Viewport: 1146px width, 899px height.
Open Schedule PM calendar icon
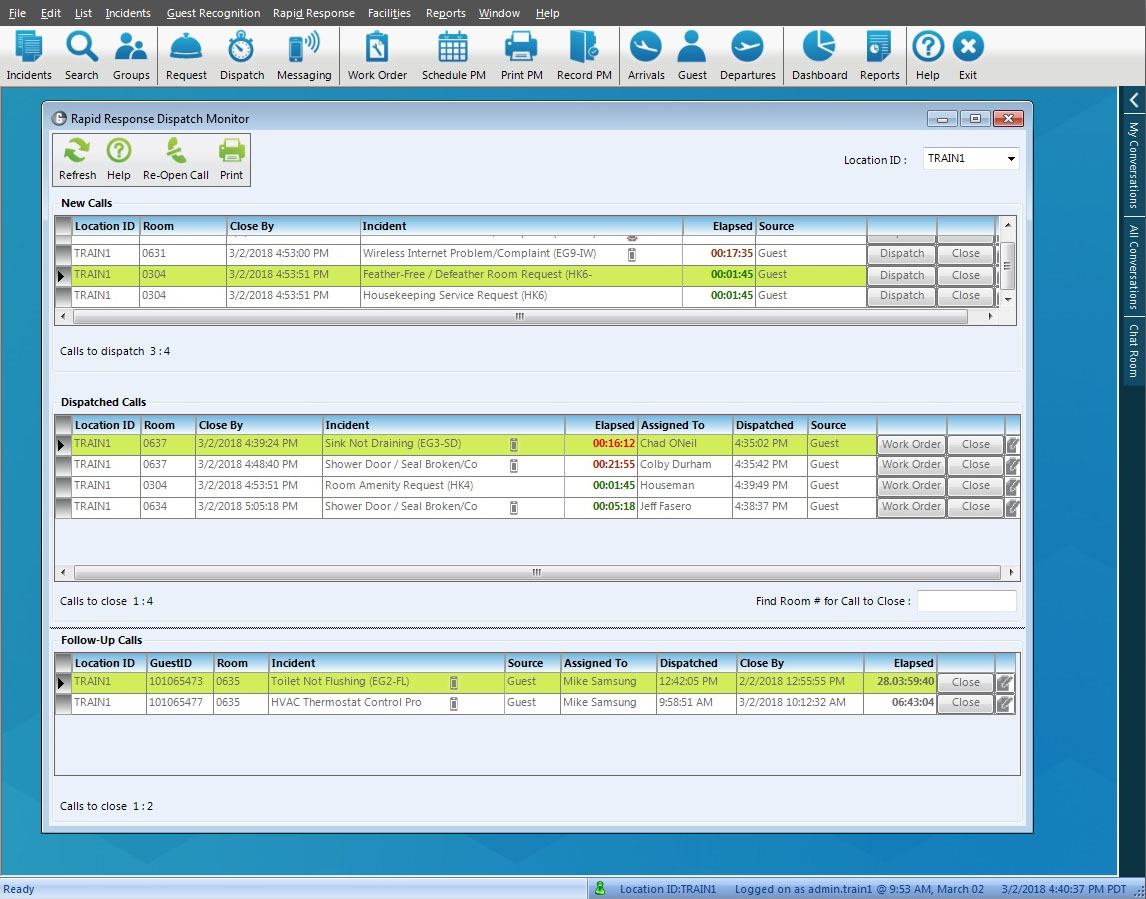[453, 55]
